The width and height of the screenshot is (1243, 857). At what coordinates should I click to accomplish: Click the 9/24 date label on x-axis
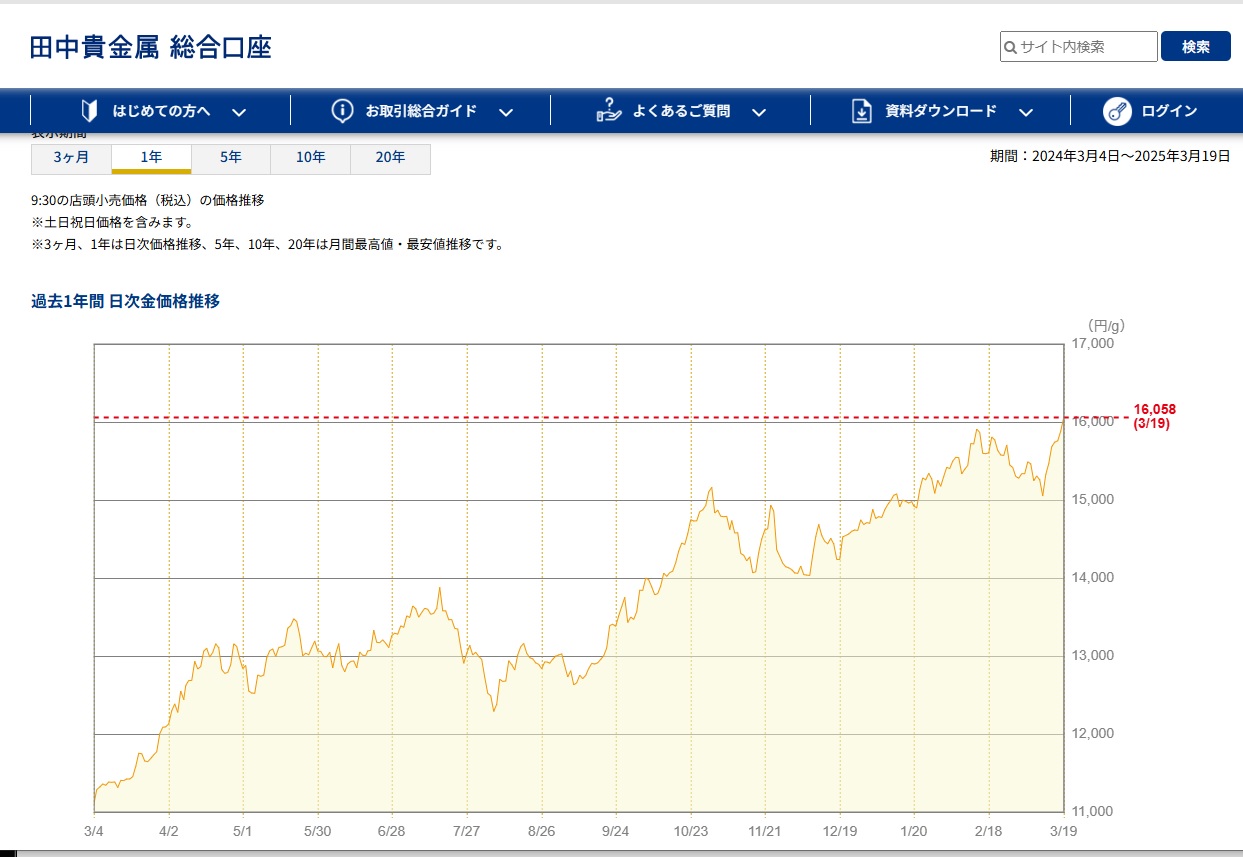616,831
